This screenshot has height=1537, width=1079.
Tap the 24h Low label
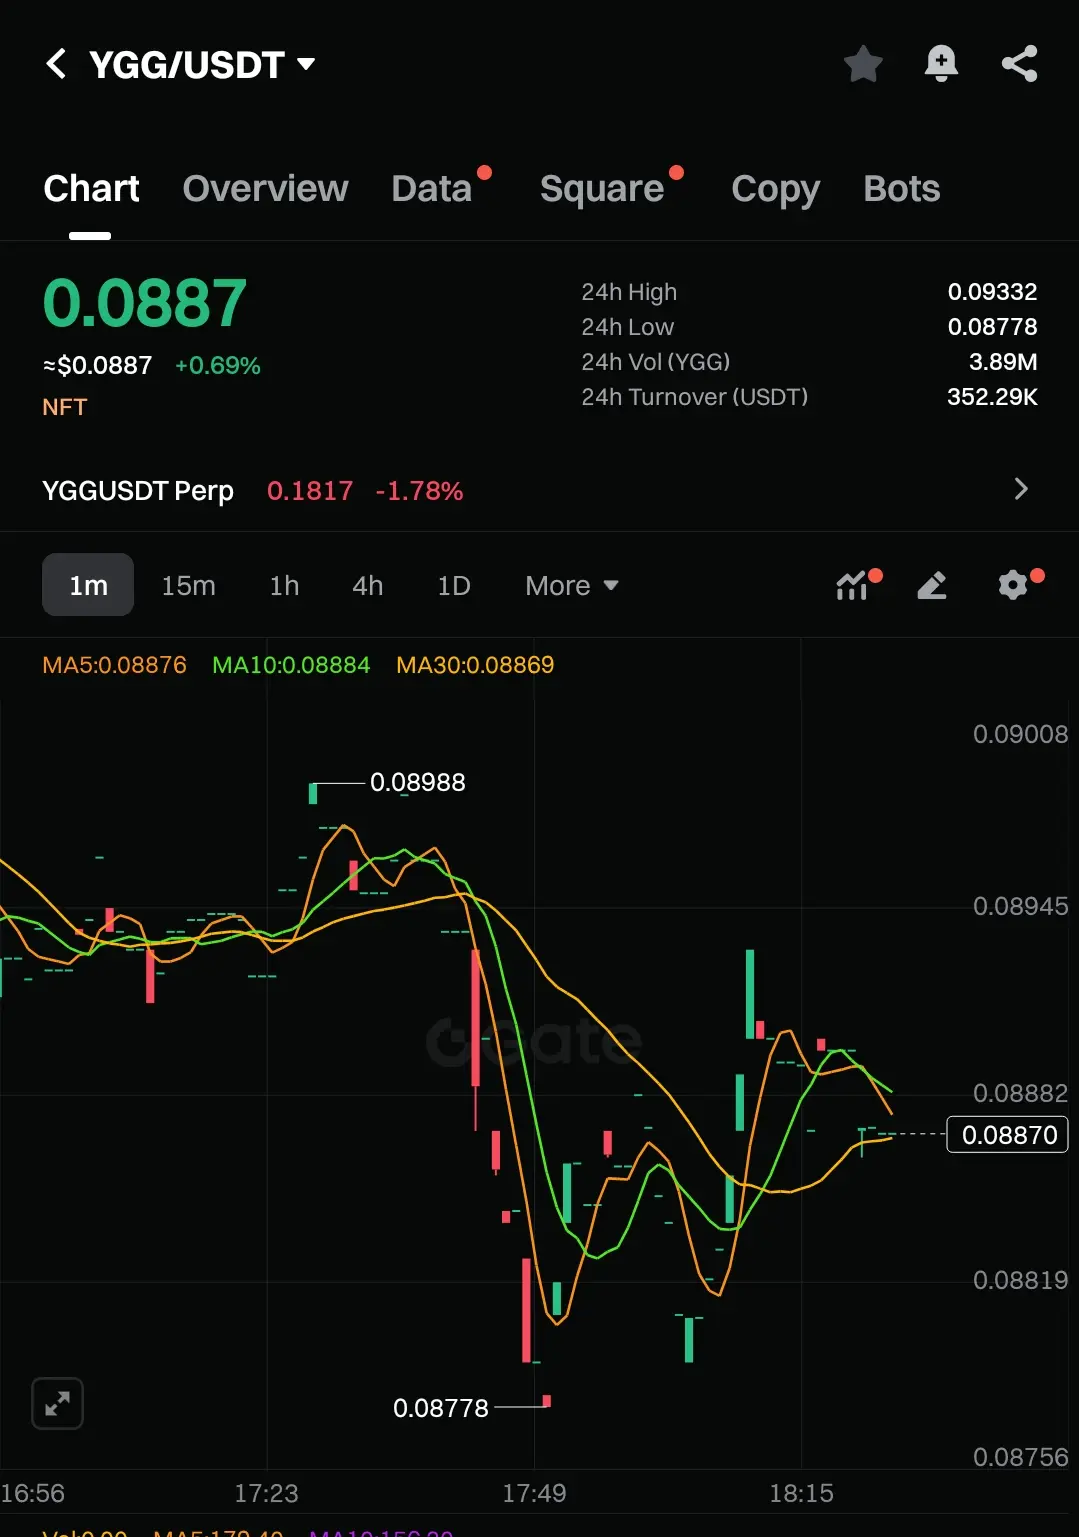tap(627, 327)
